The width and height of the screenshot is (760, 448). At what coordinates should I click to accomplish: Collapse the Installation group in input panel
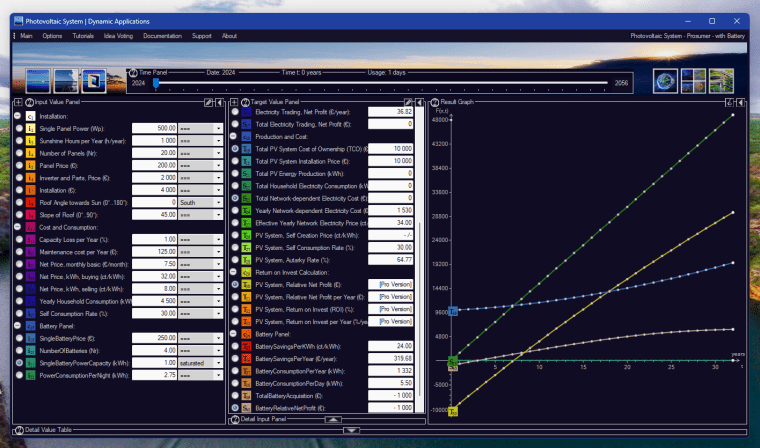click(17, 116)
